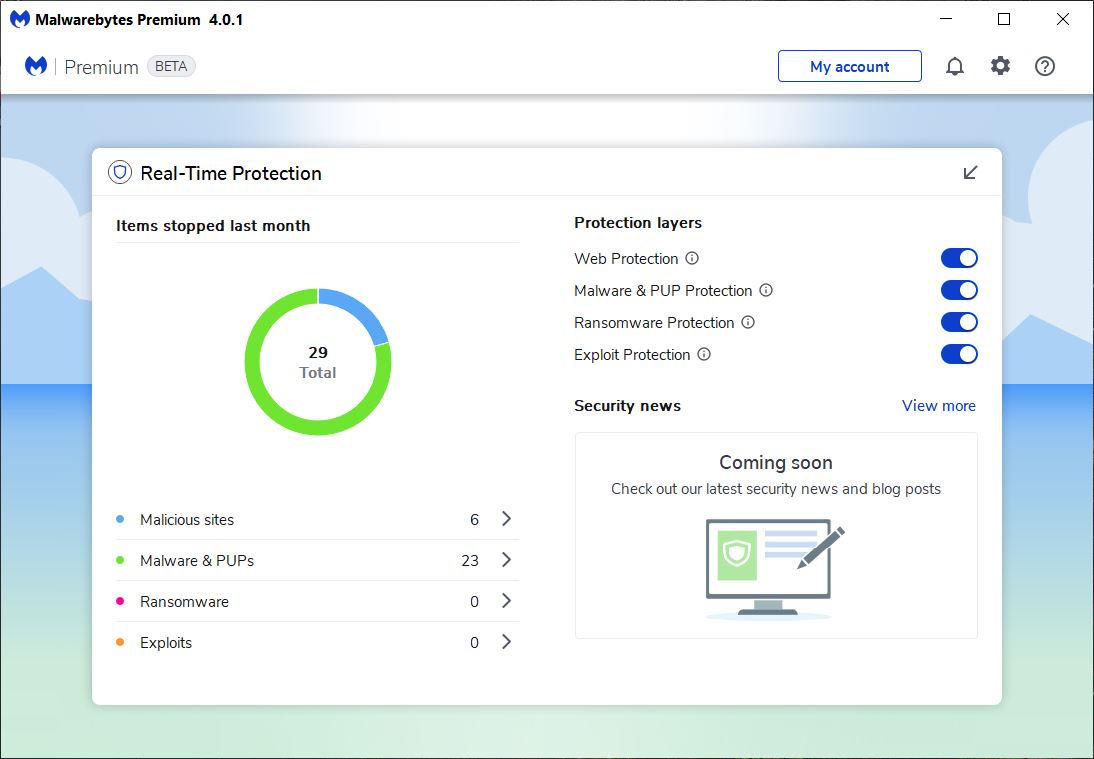Image resolution: width=1094 pixels, height=759 pixels.
Task: Click the Protection layers heading
Action: [638, 223]
